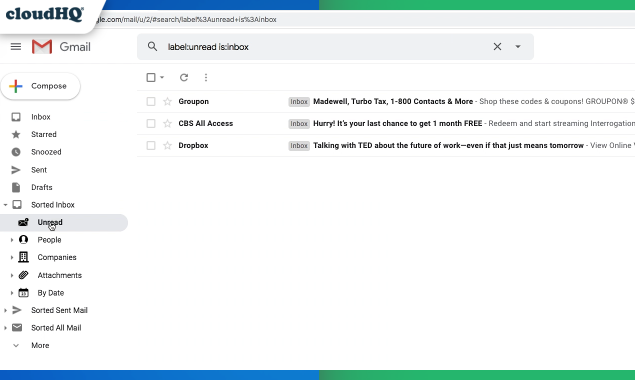Open the By Date label
The width and height of the screenshot is (635, 380).
point(51,292)
